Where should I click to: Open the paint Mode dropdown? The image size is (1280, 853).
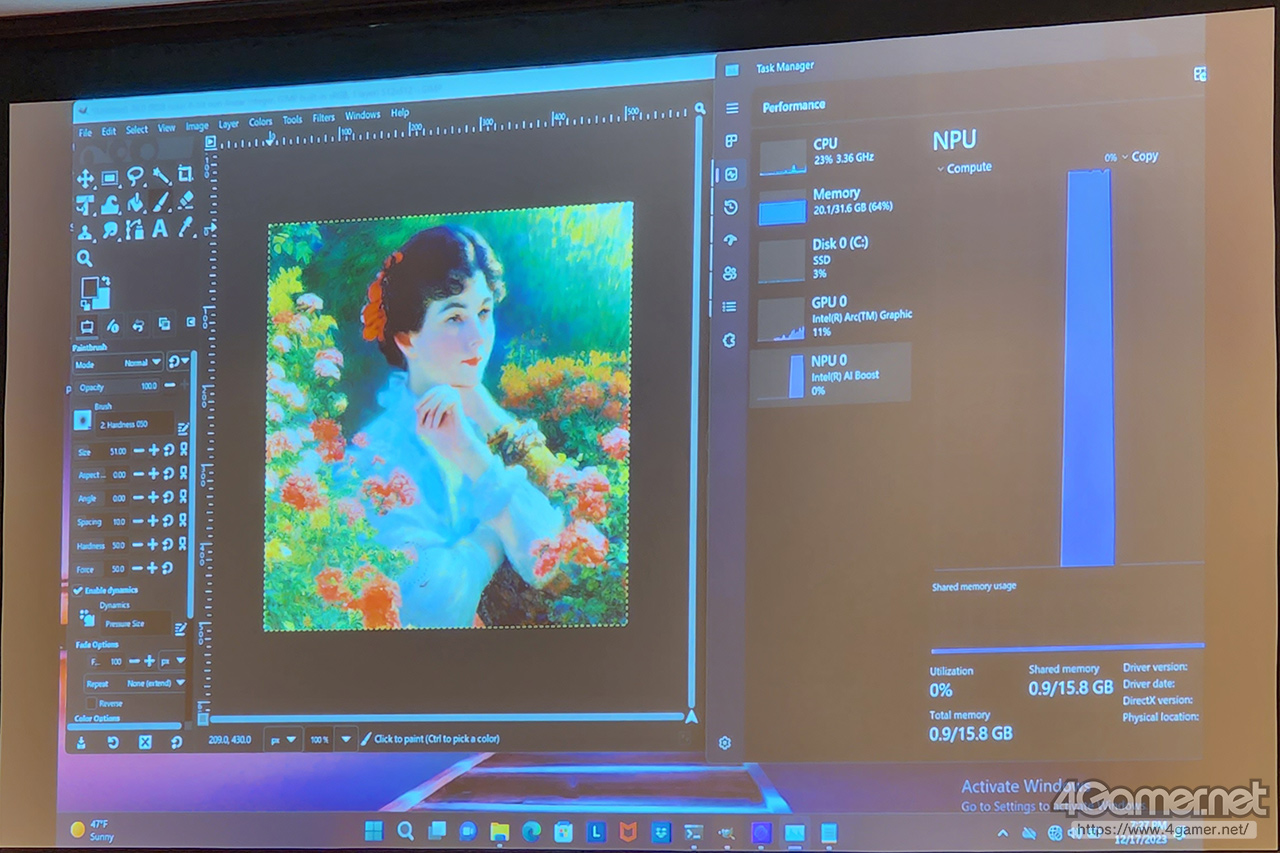[x=141, y=363]
